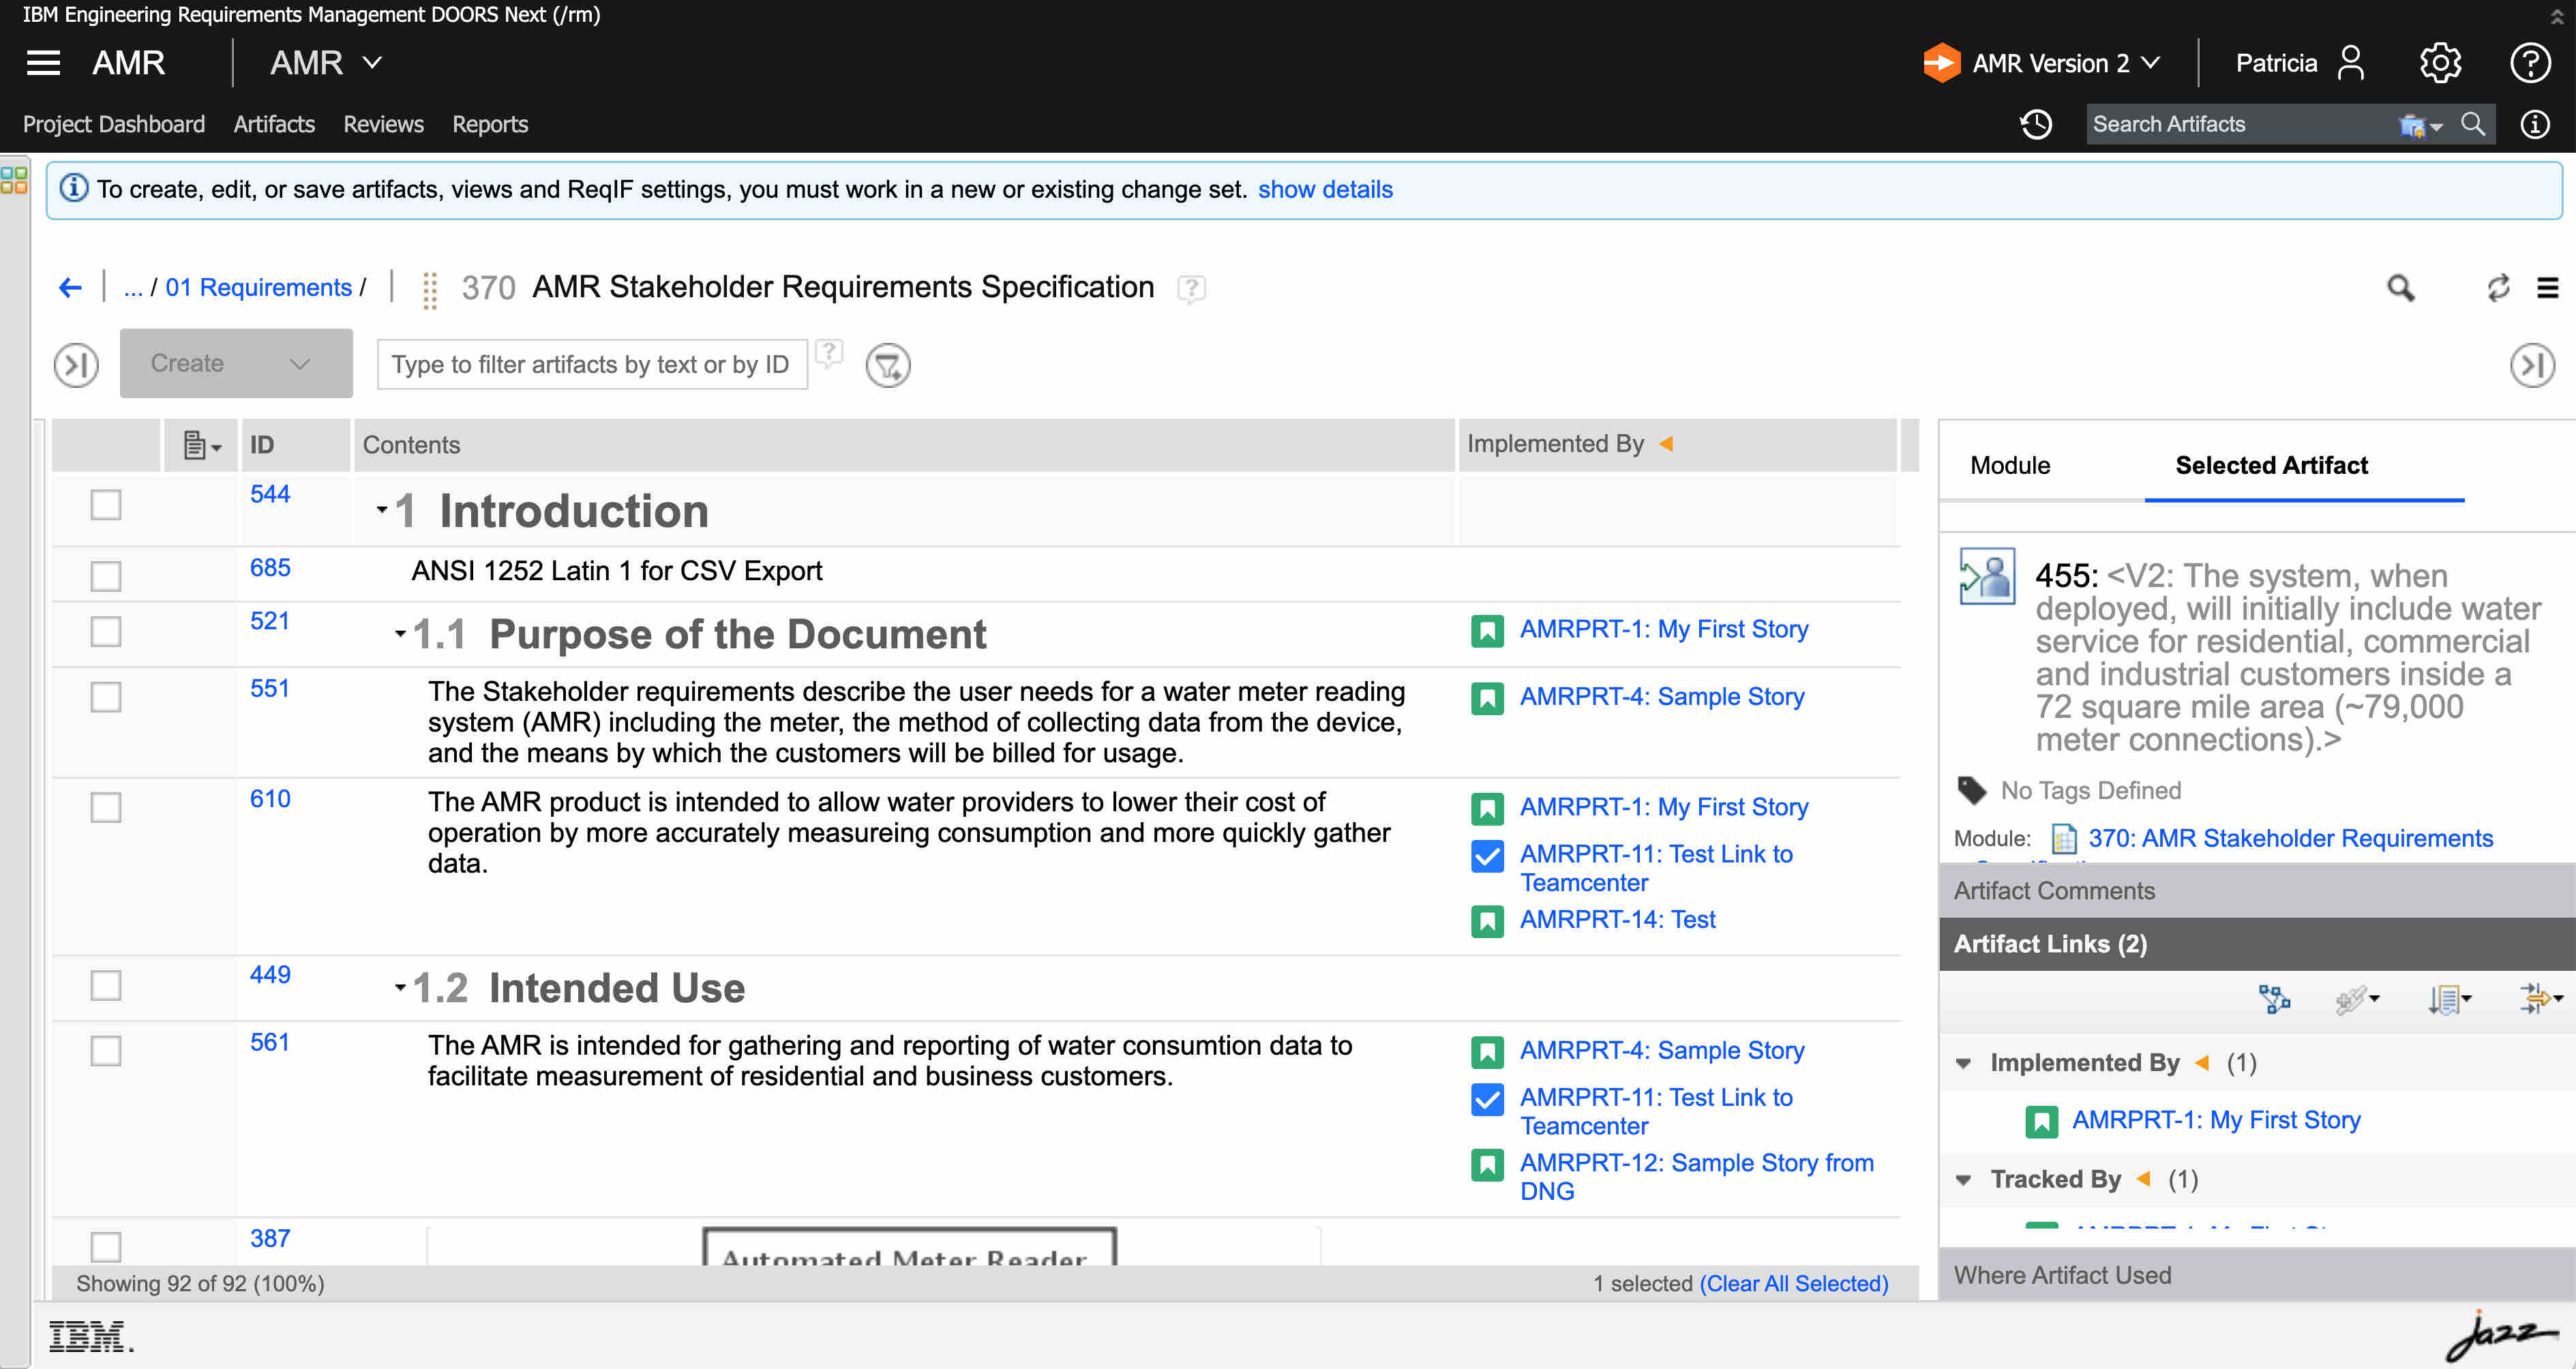2576x1369 pixels.
Task: Open the administration gear settings
Action: (x=2439, y=63)
